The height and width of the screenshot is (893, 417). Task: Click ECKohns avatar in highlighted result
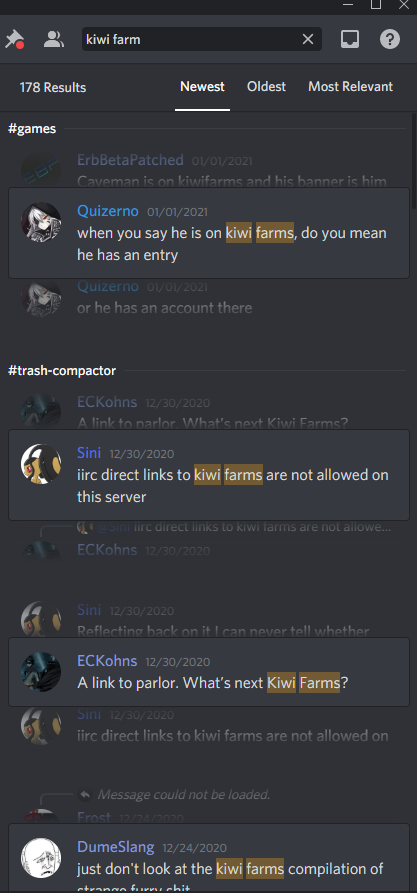(41, 672)
